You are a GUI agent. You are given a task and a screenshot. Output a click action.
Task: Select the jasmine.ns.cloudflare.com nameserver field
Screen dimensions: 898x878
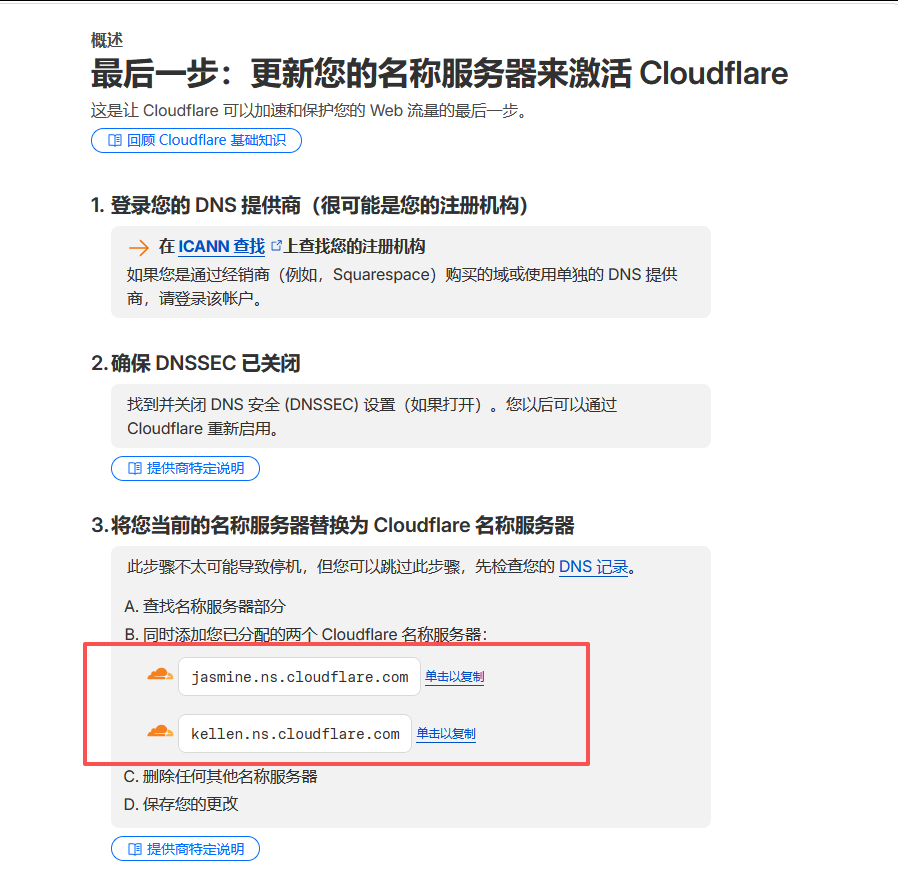[299, 677]
